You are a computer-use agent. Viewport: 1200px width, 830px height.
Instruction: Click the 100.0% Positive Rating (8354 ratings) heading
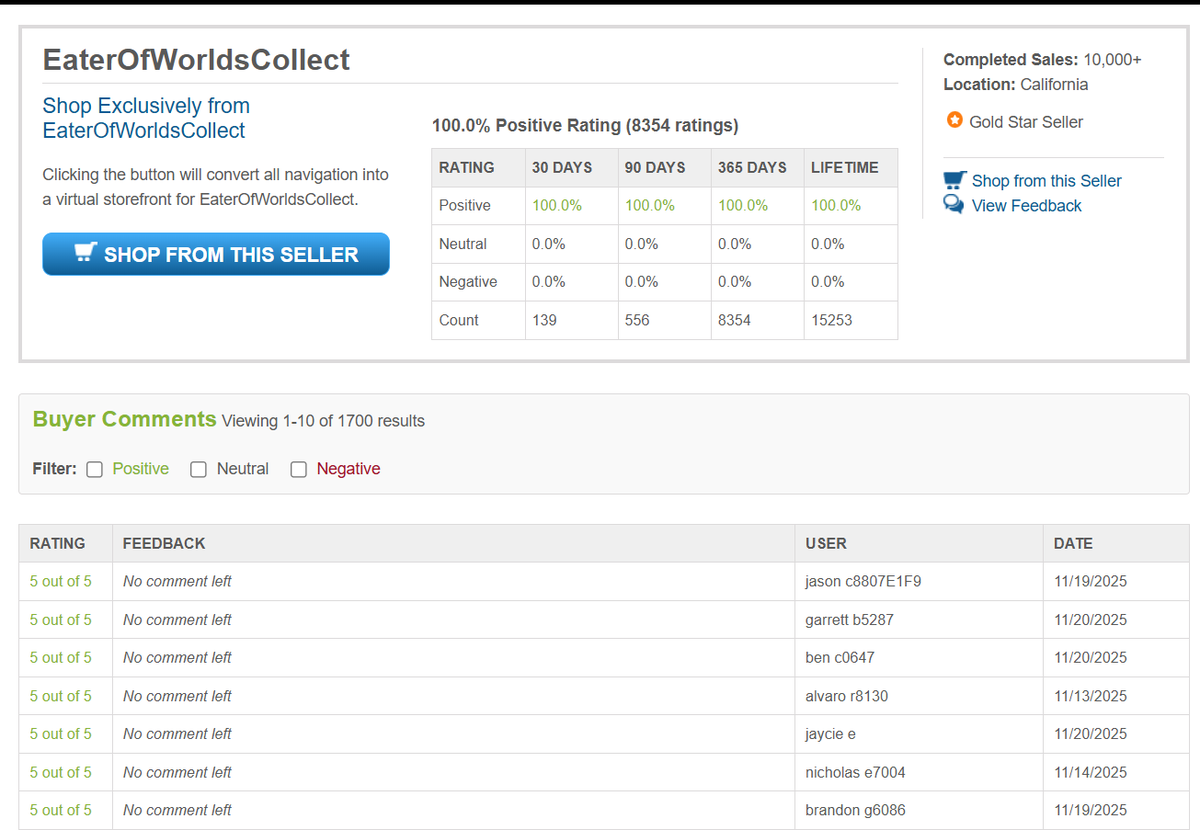click(585, 126)
